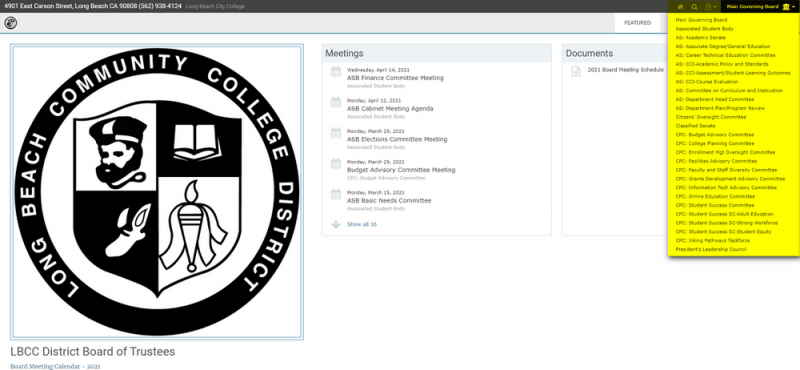Click calendar icon beside Budget Advisory Committee Meeting
Viewport: 800px width, 370px height.
pos(336,163)
